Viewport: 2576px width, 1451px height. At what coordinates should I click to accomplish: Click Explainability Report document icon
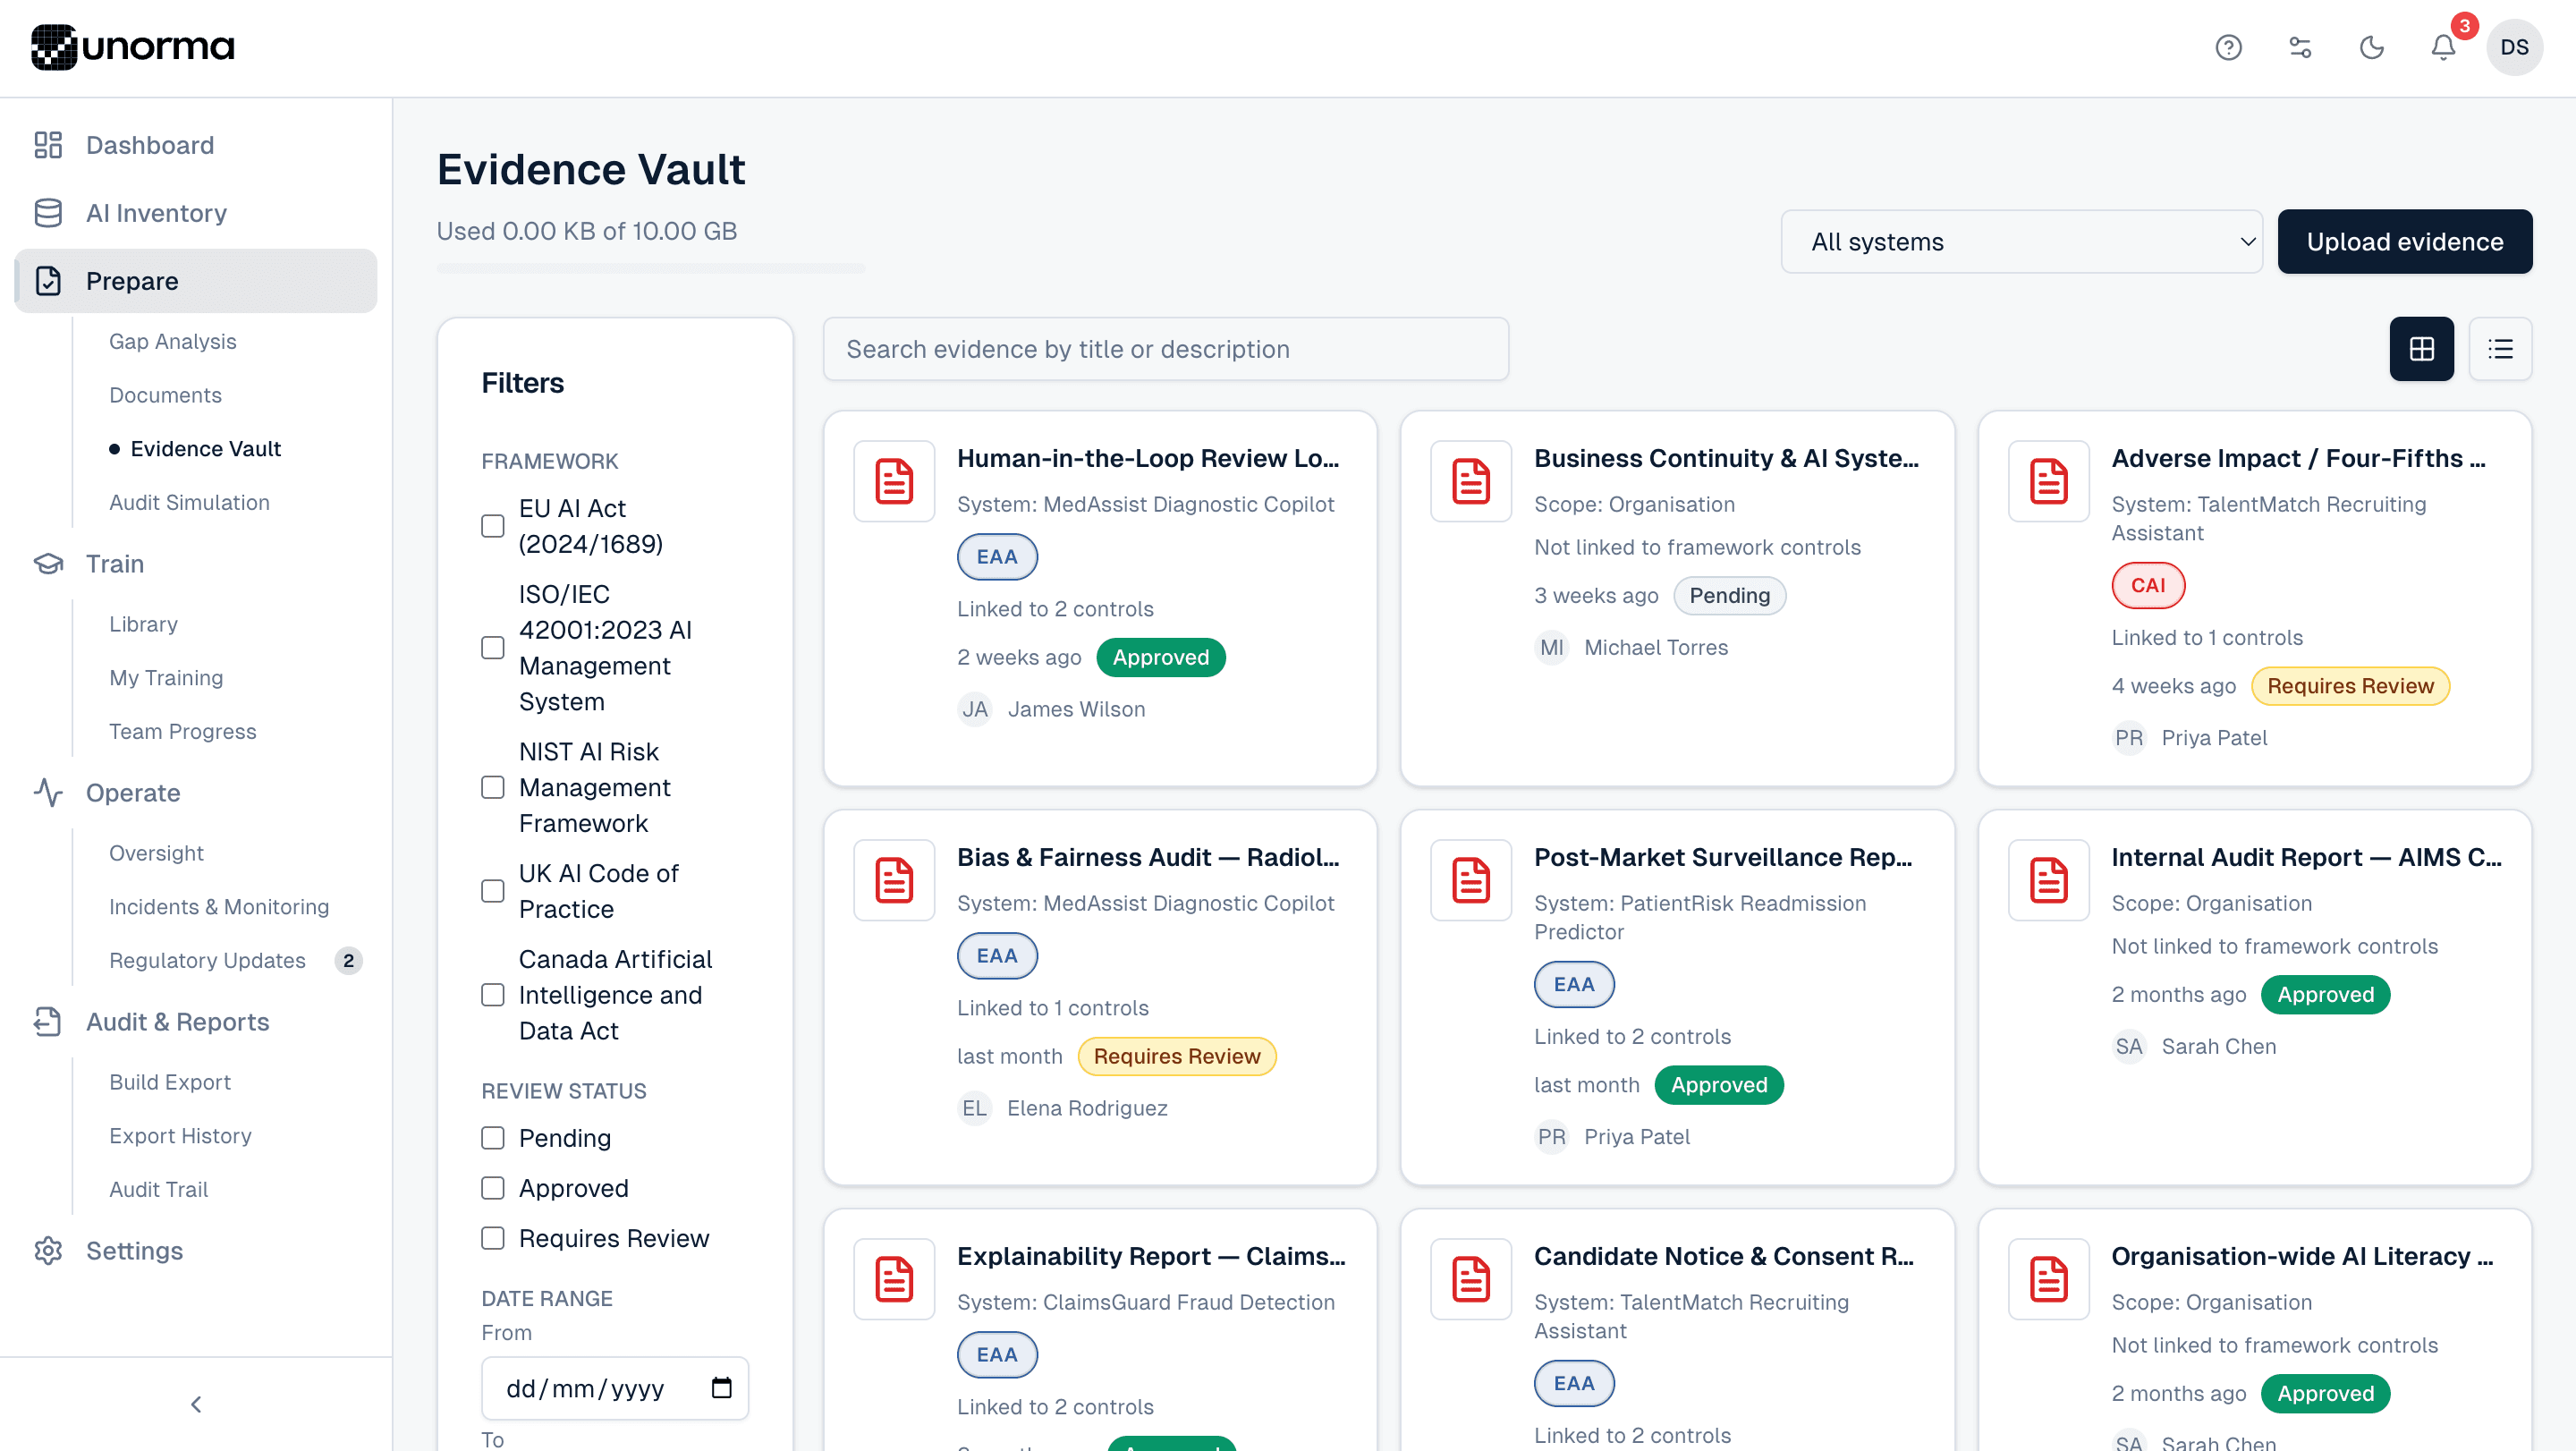[x=894, y=1279]
